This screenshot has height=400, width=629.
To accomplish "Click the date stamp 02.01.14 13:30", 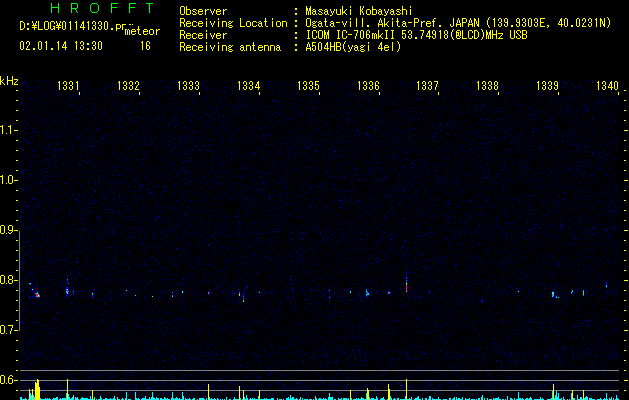I will [61, 46].
